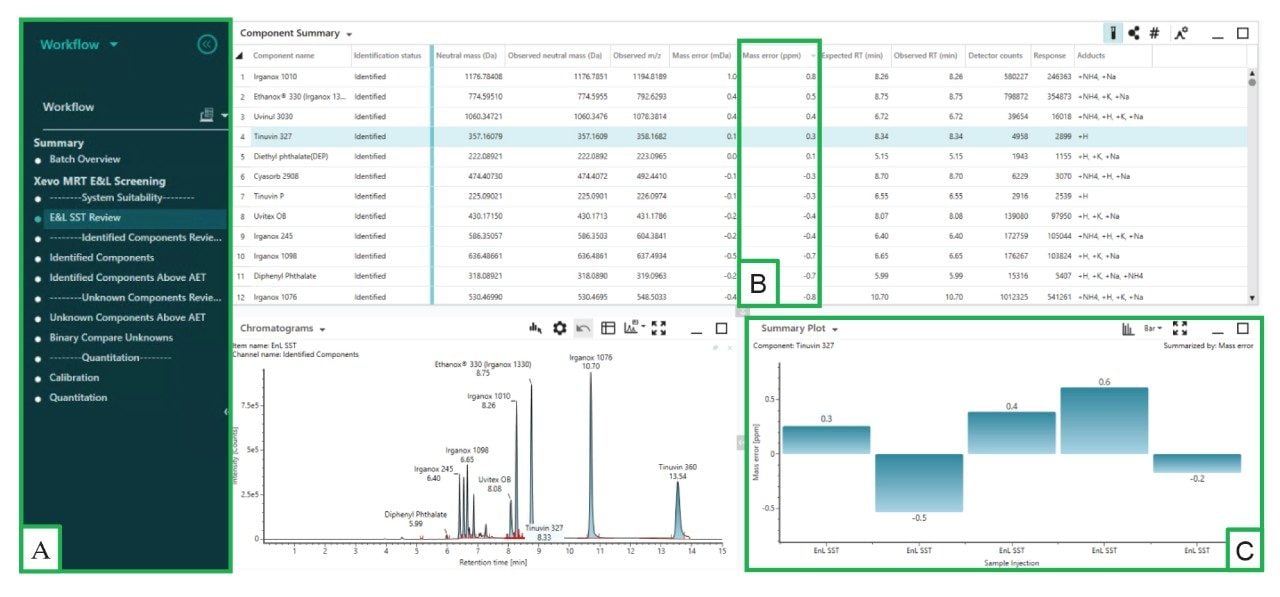The image size is (1280, 597).
Task: Open the dropdown arrow beside workflow layout icon
Action: (x=225, y=116)
